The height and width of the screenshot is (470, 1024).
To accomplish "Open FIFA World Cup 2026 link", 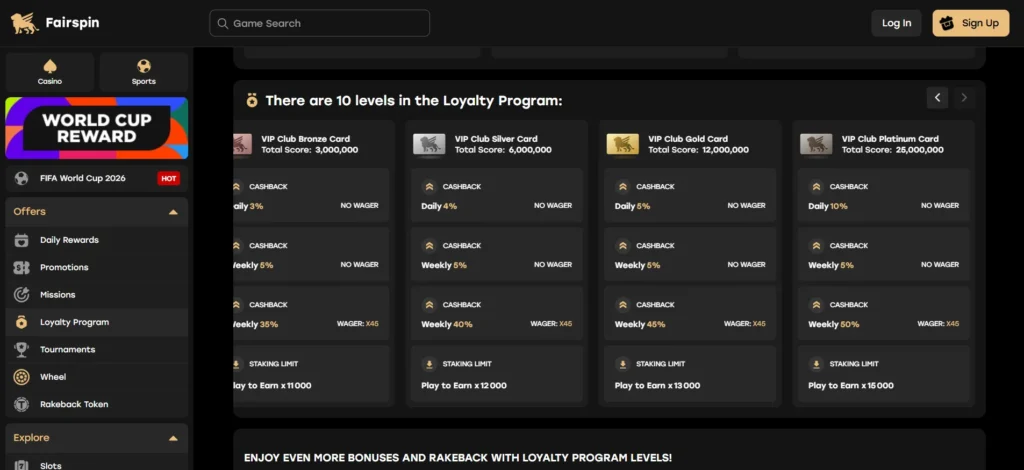I will (97, 178).
